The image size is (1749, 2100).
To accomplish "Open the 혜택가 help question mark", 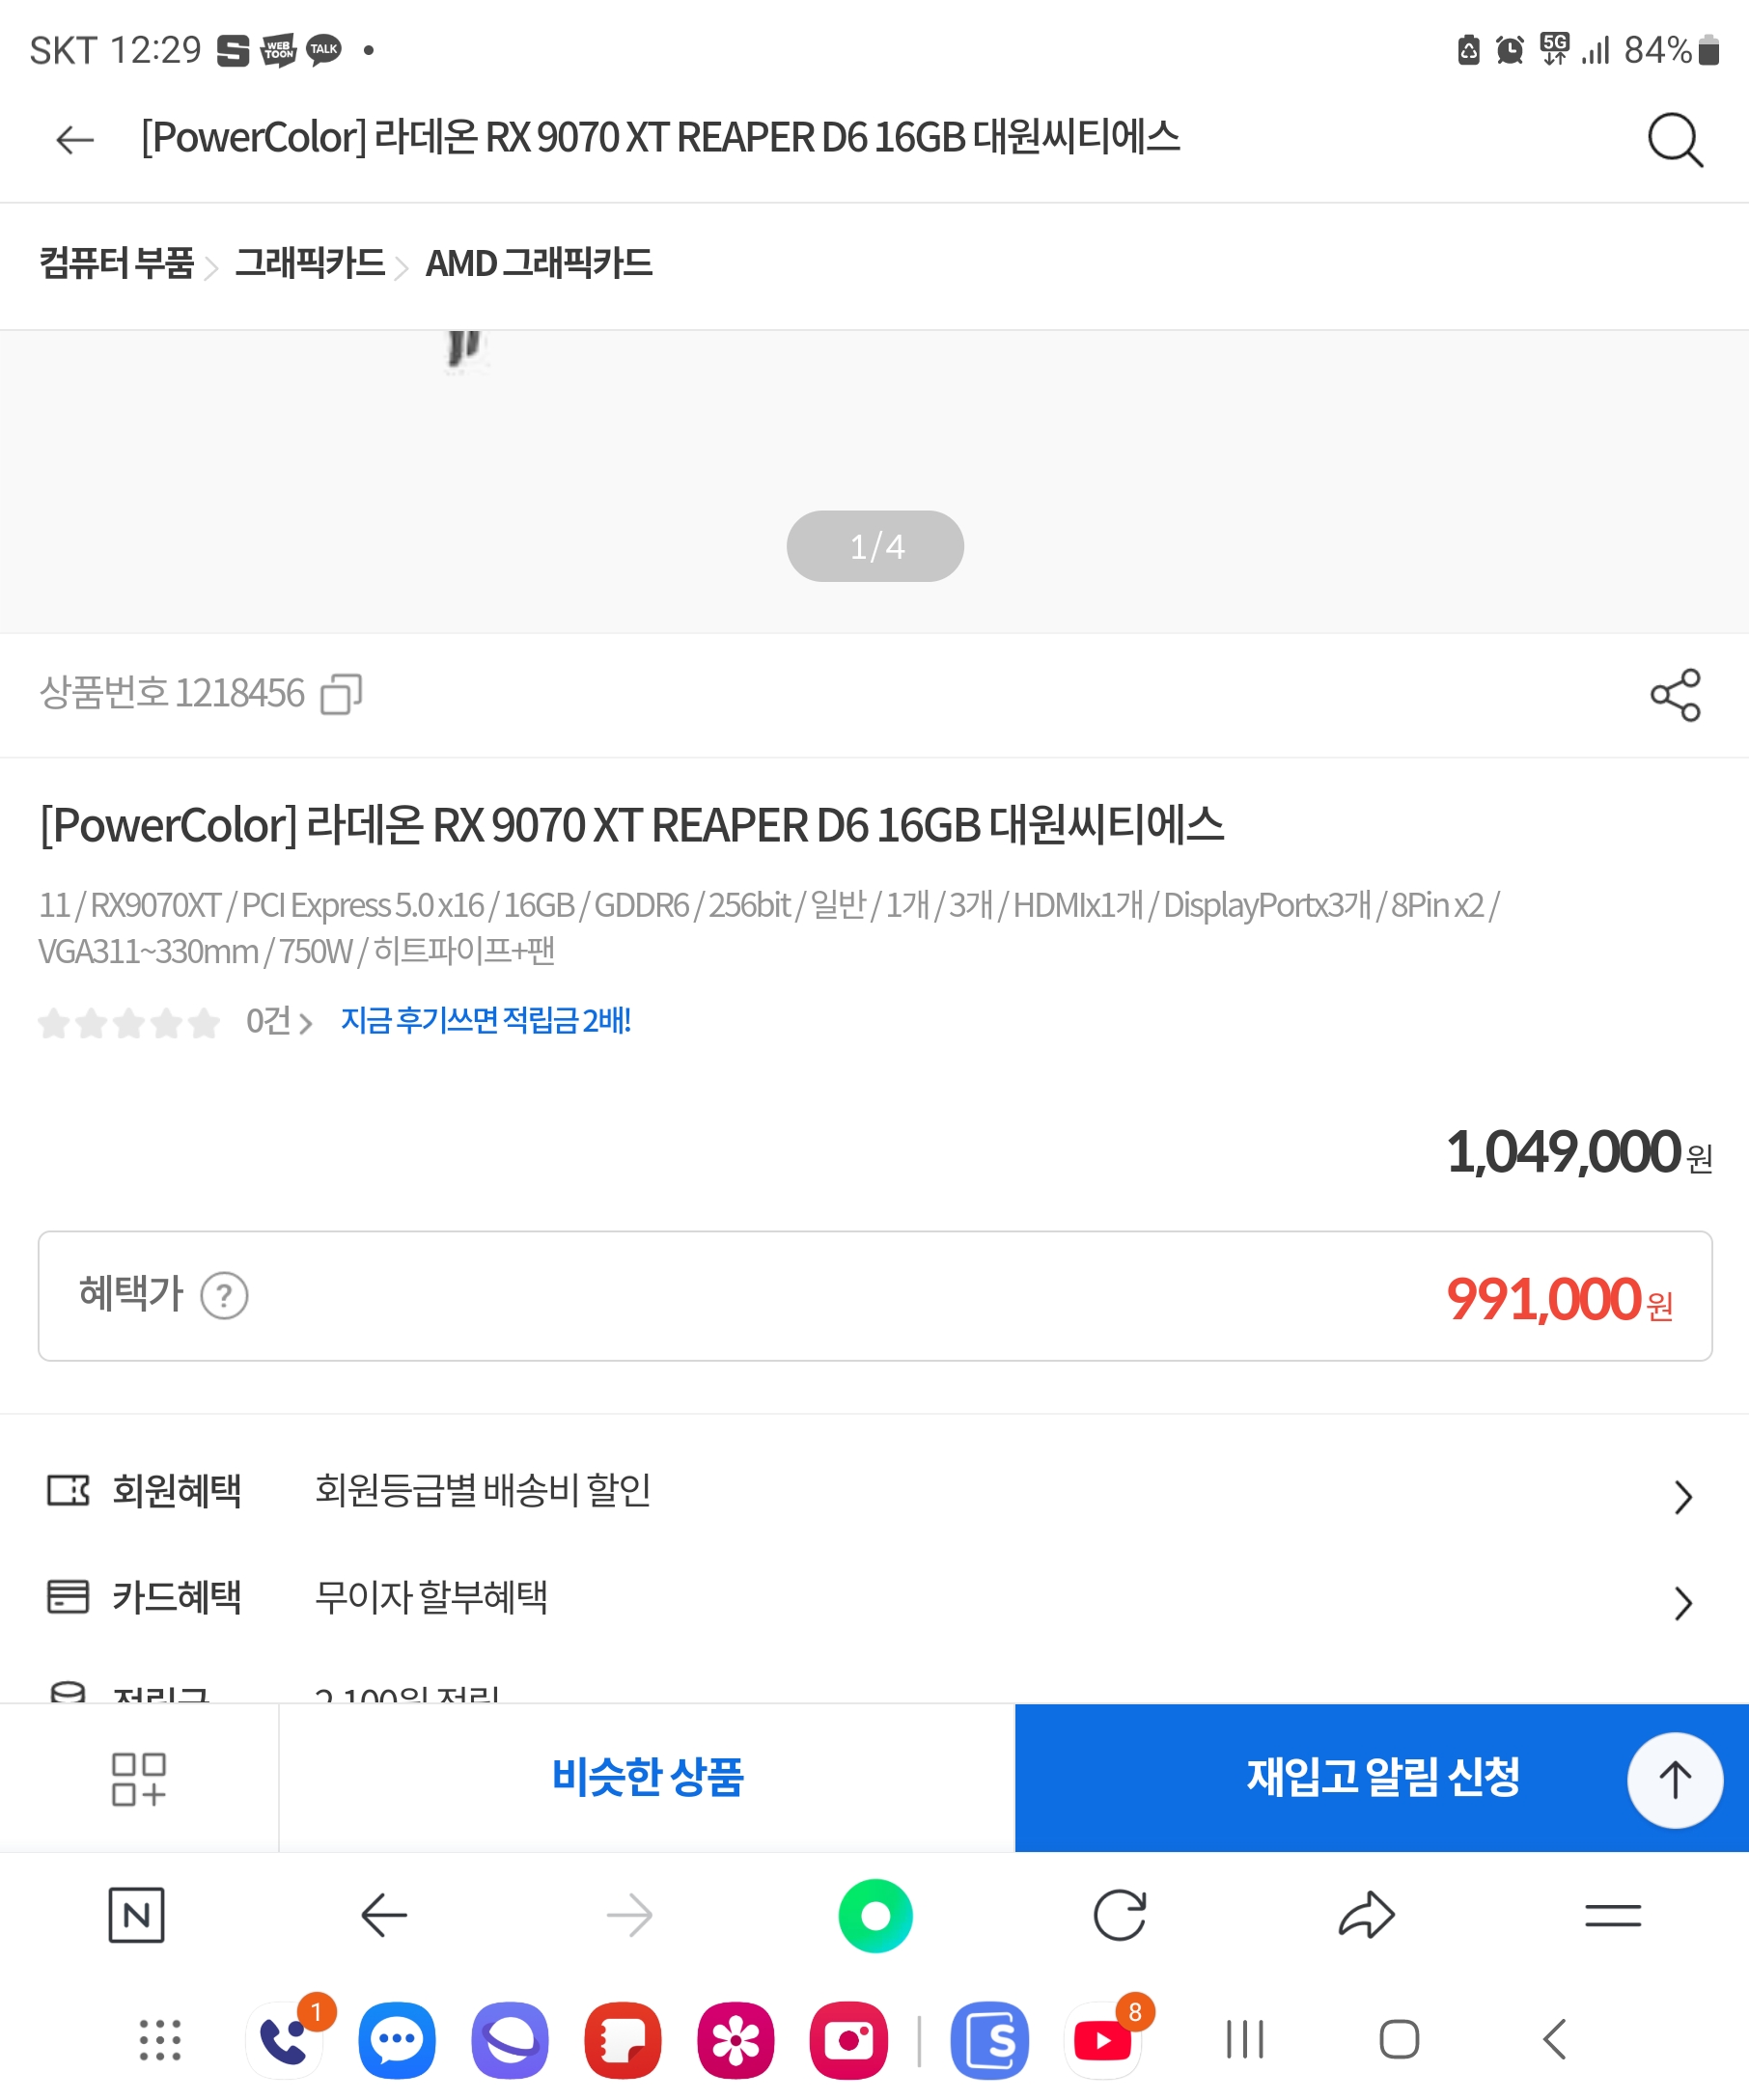I will coord(224,1296).
